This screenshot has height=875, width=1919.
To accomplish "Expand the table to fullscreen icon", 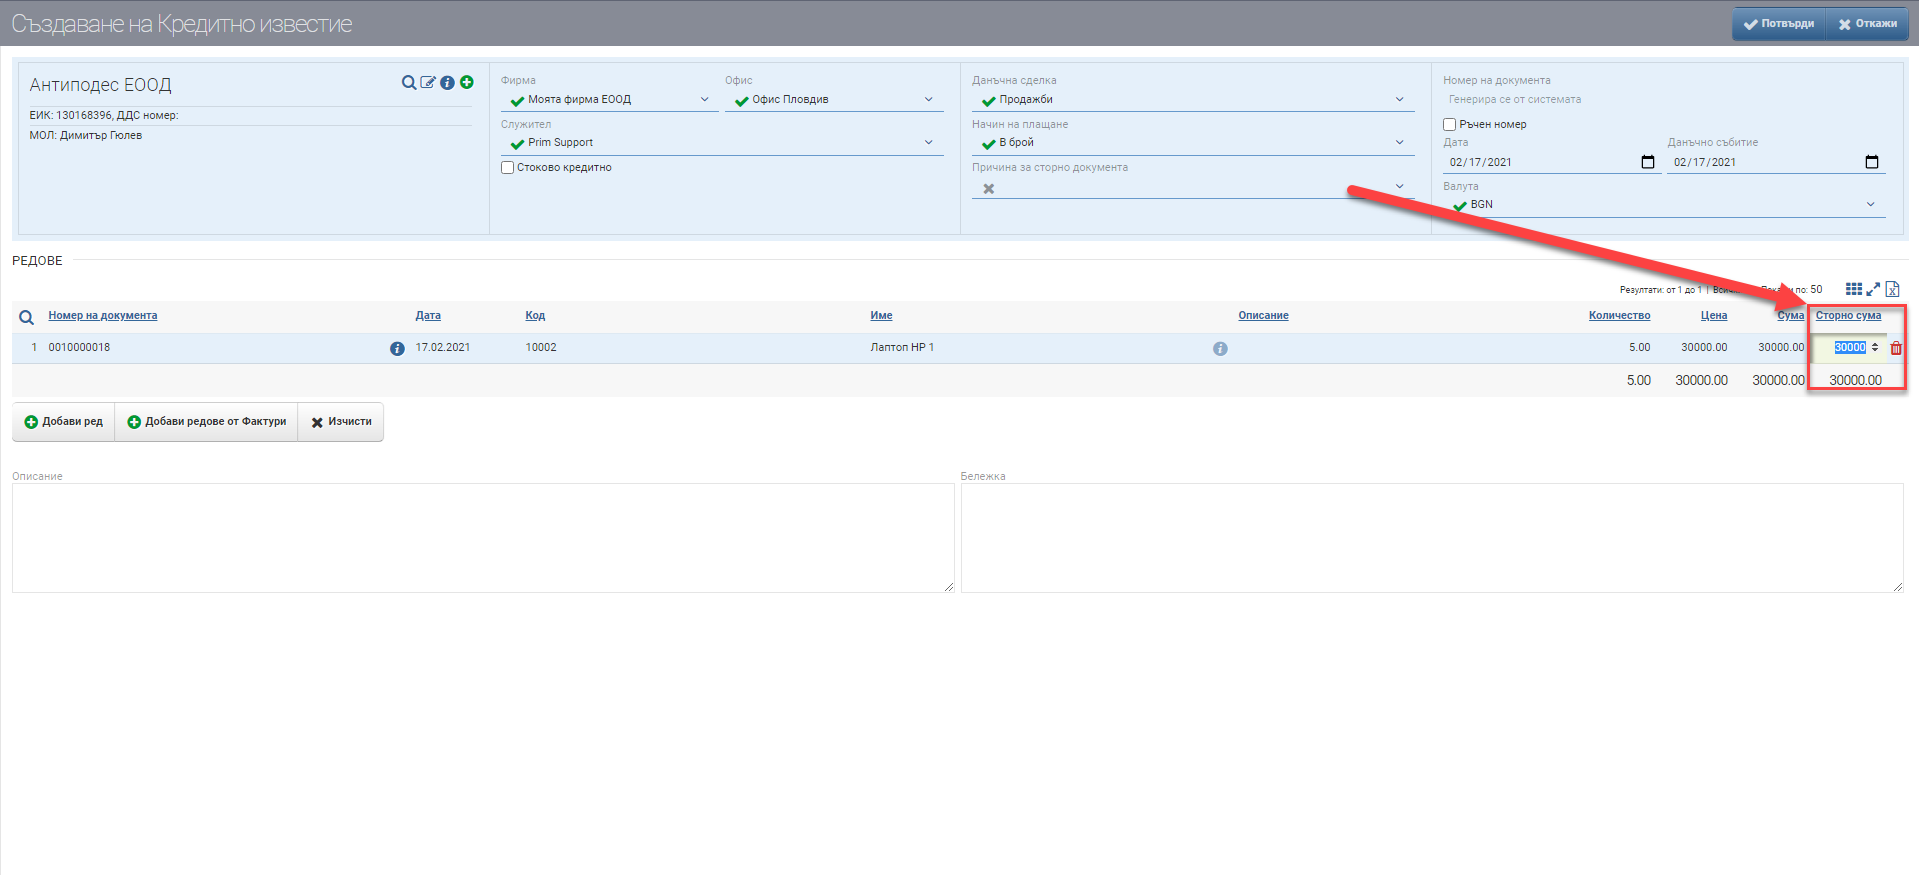I will pyautogui.click(x=1873, y=289).
